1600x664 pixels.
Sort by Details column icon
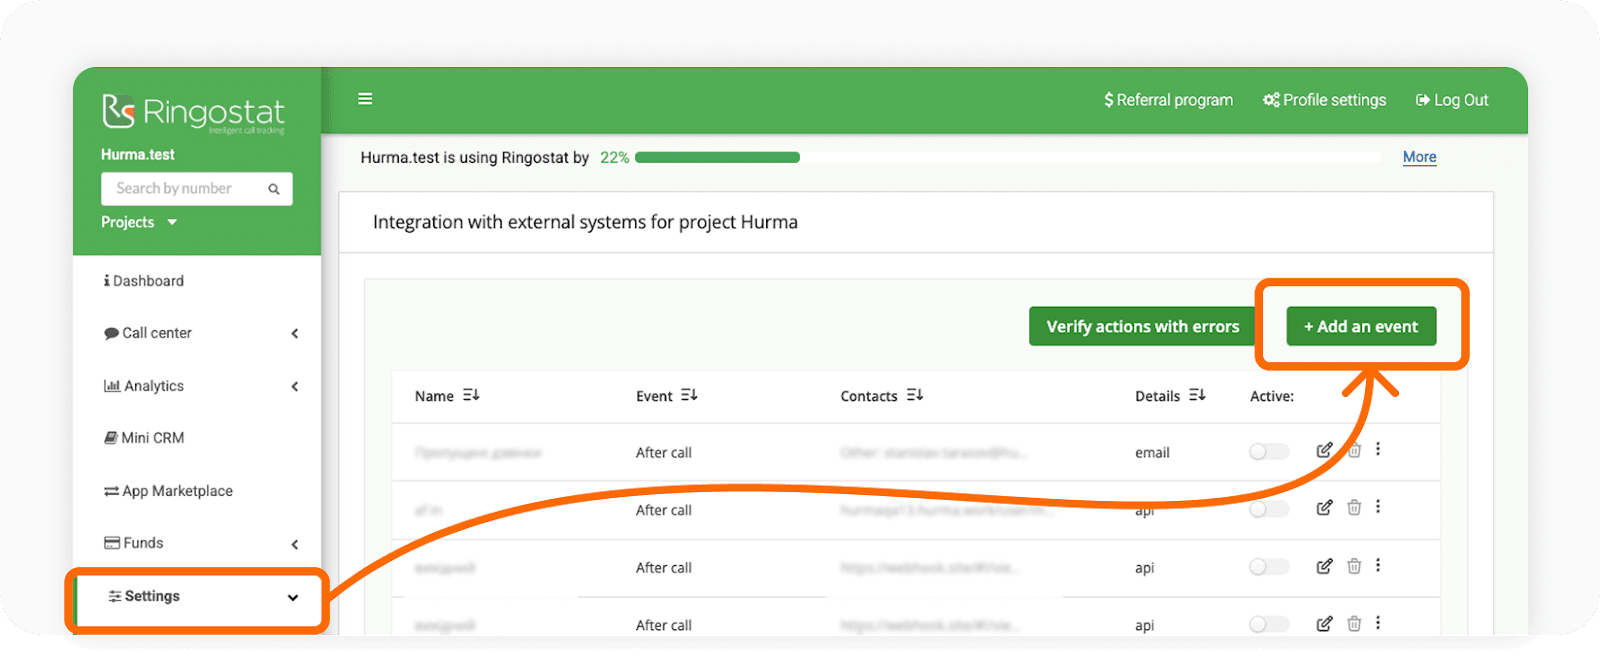[1197, 396]
